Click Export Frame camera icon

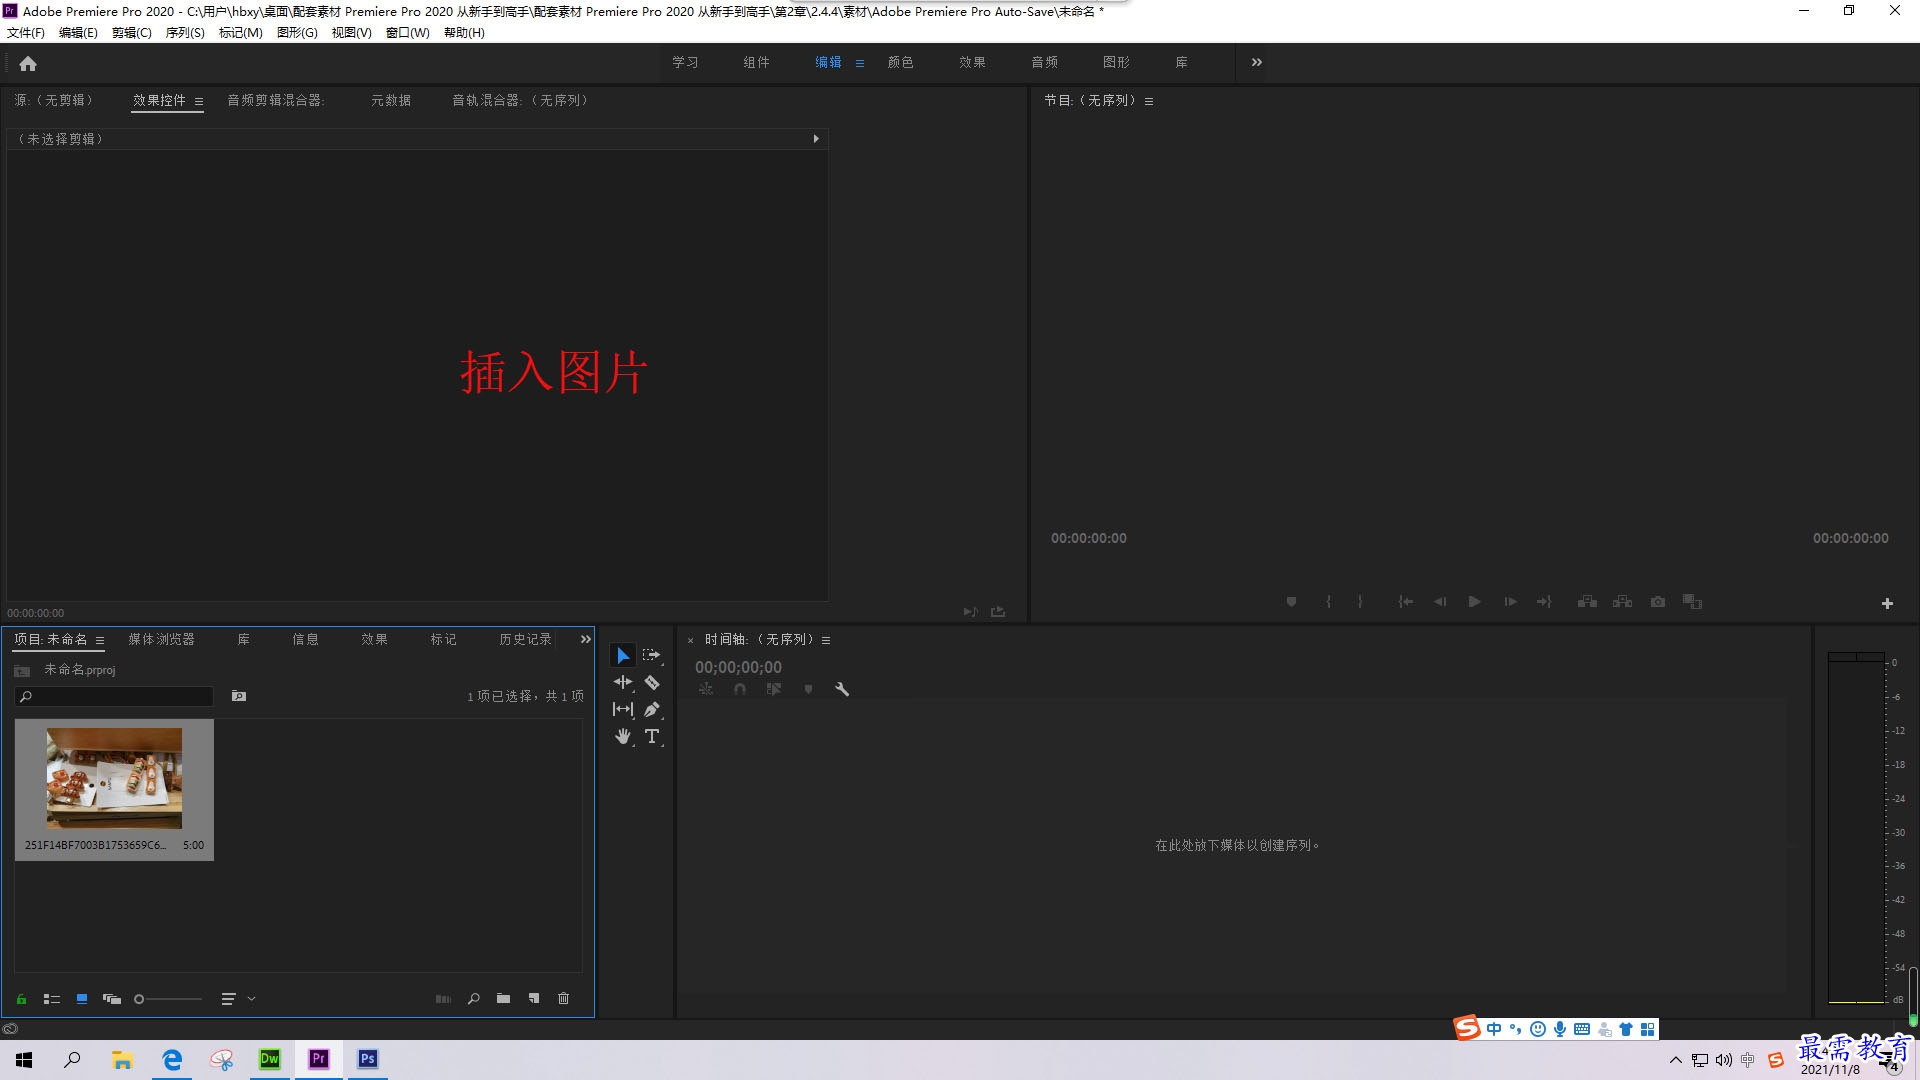coord(1658,602)
